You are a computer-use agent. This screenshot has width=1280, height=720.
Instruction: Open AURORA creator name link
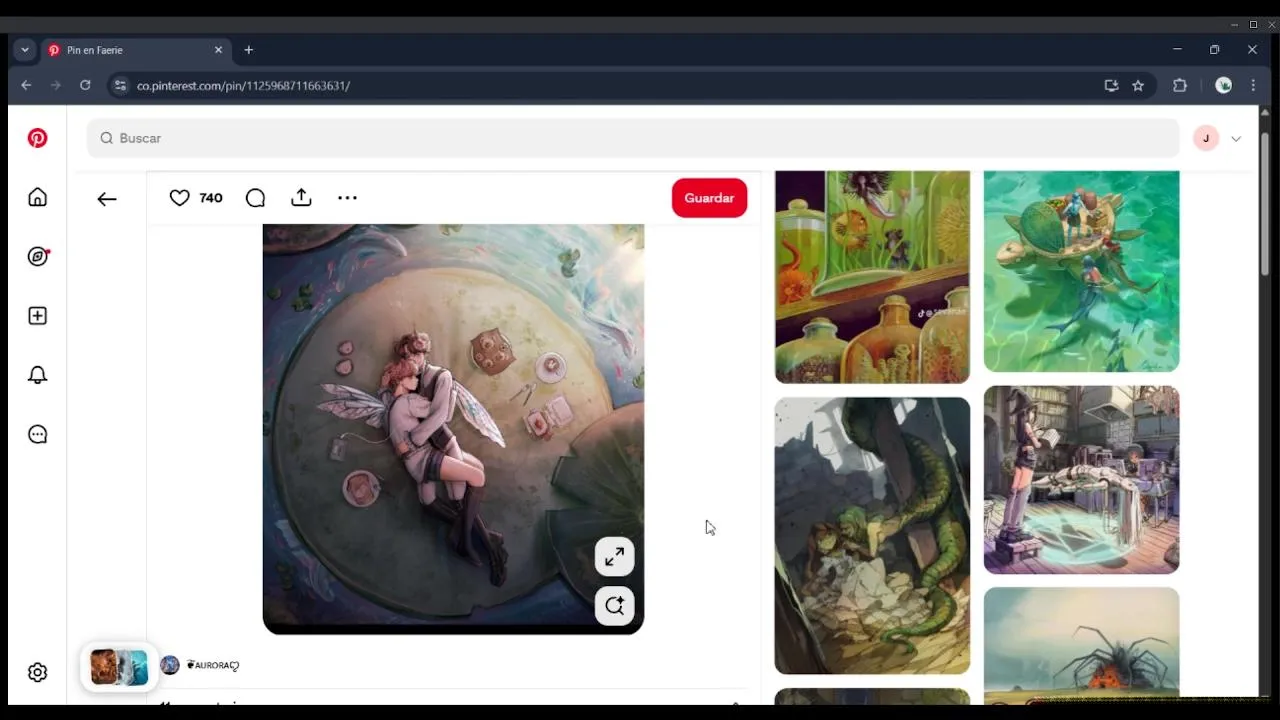click(x=213, y=665)
